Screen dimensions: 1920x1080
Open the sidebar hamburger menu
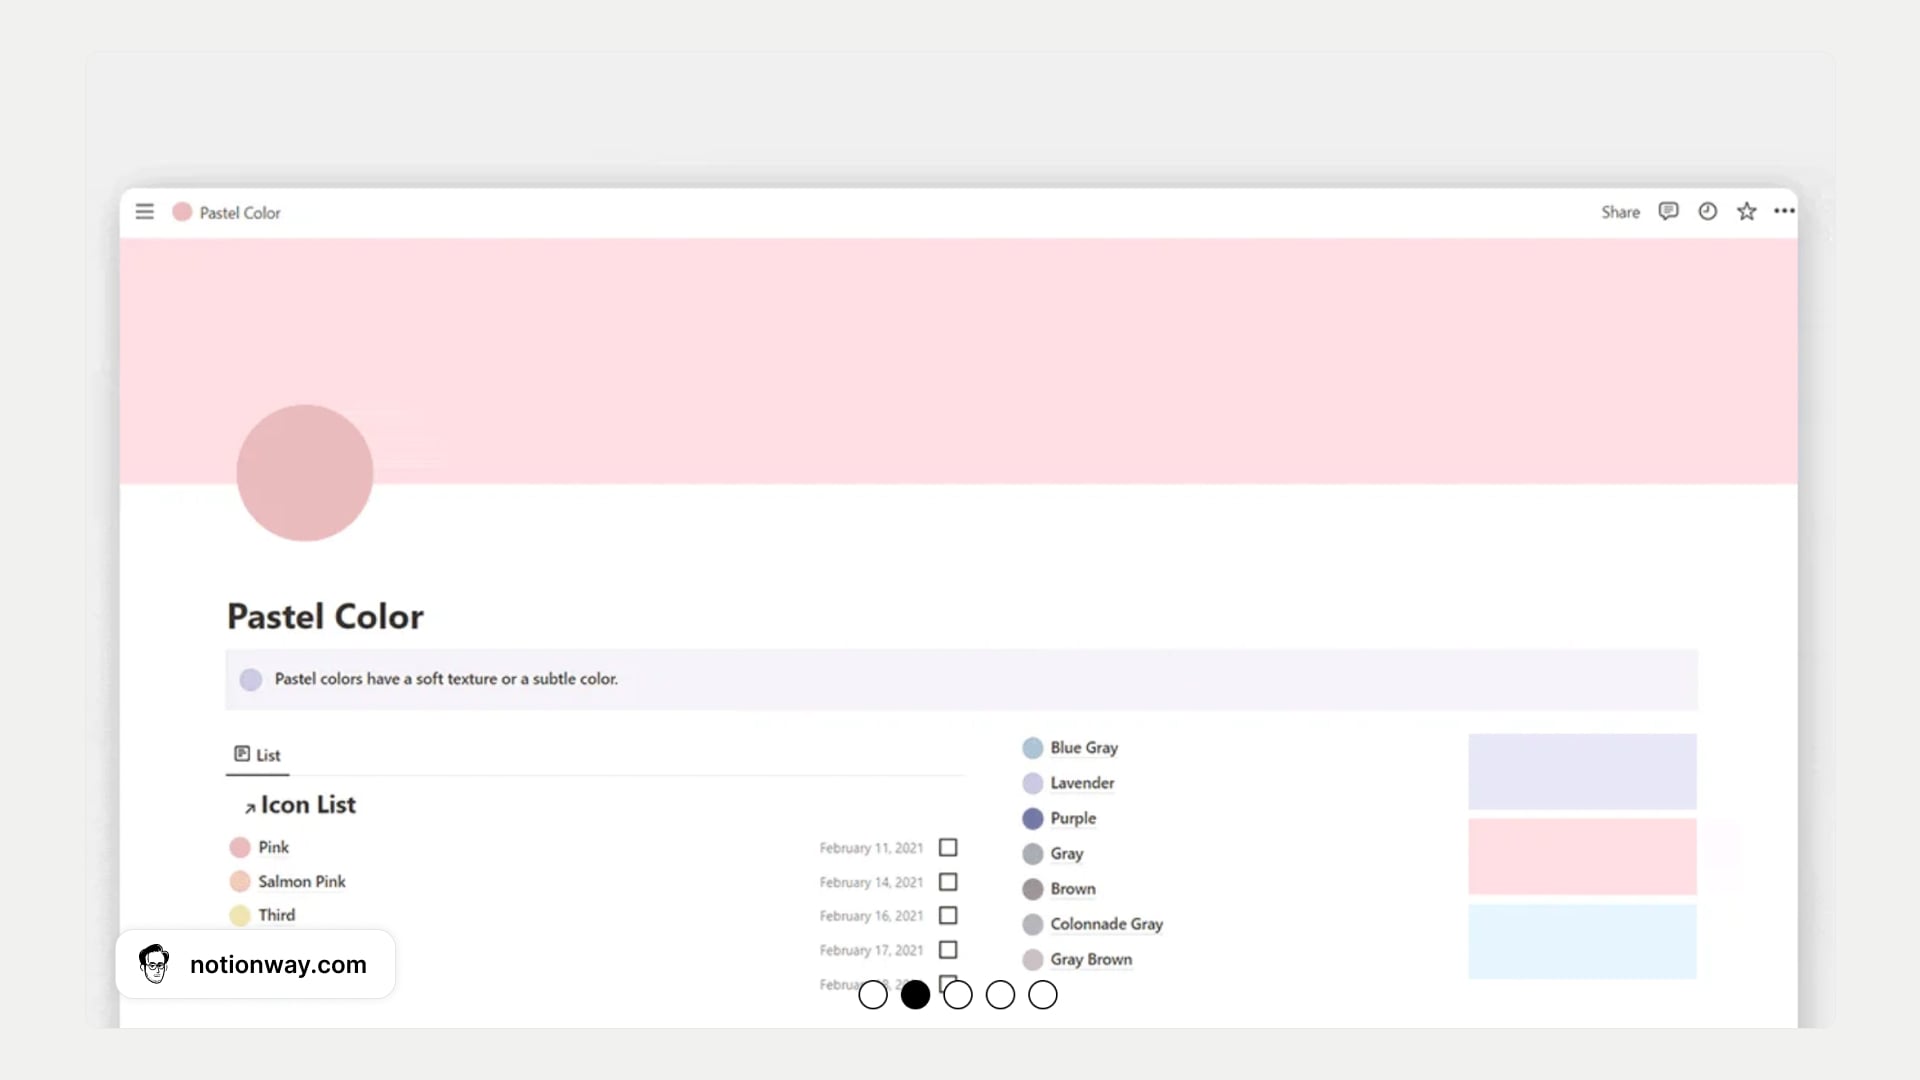[145, 212]
